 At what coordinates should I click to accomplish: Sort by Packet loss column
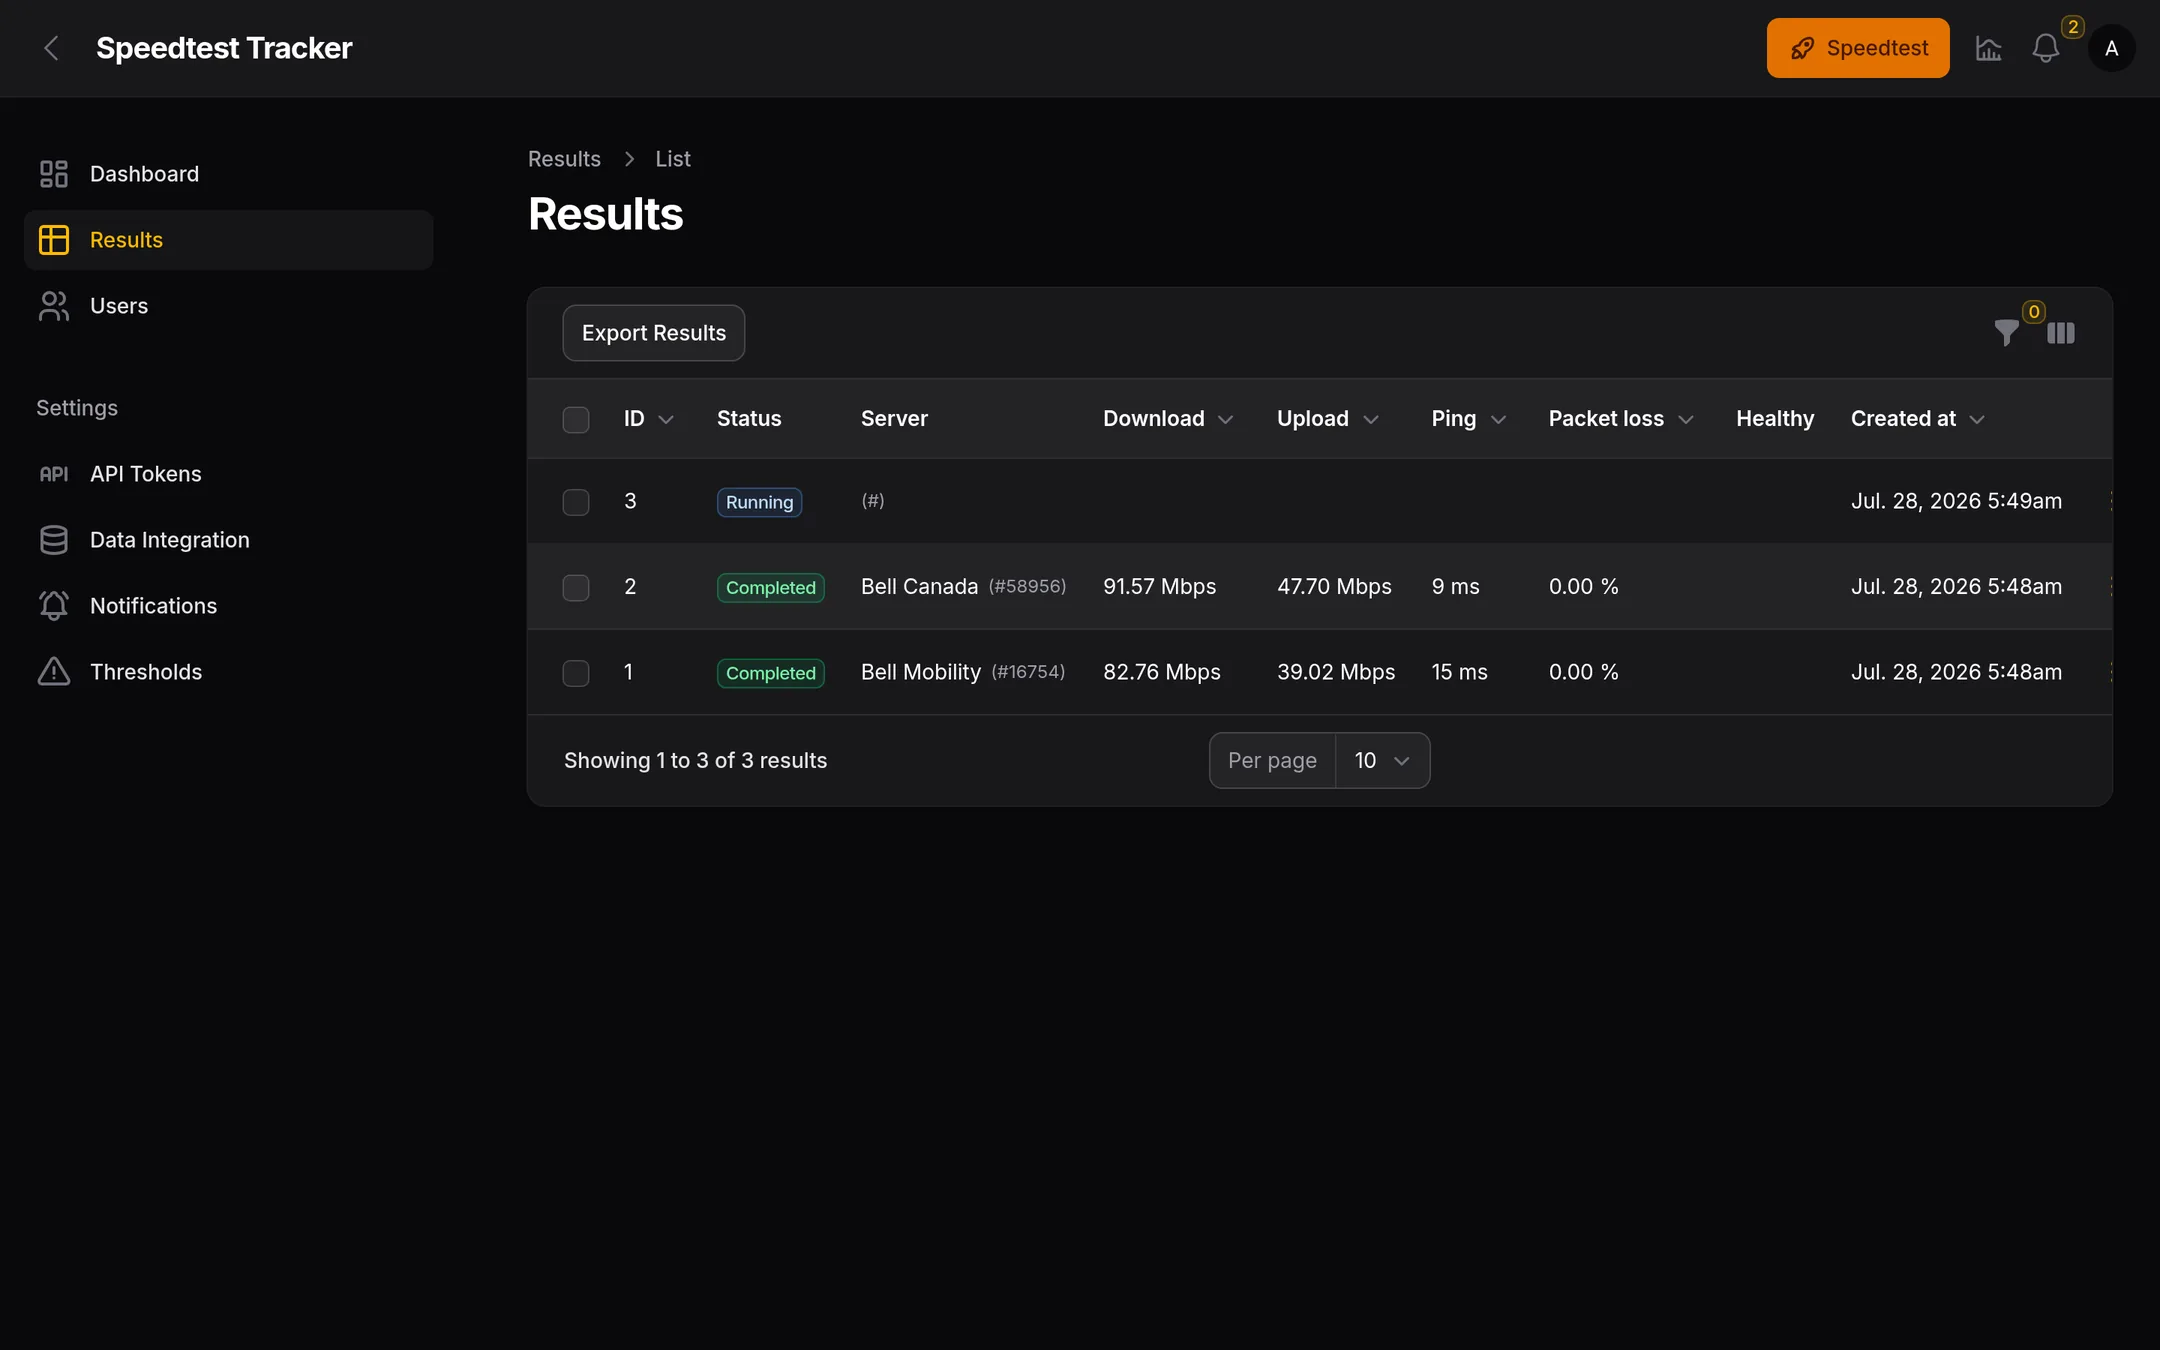pyautogui.click(x=1621, y=419)
